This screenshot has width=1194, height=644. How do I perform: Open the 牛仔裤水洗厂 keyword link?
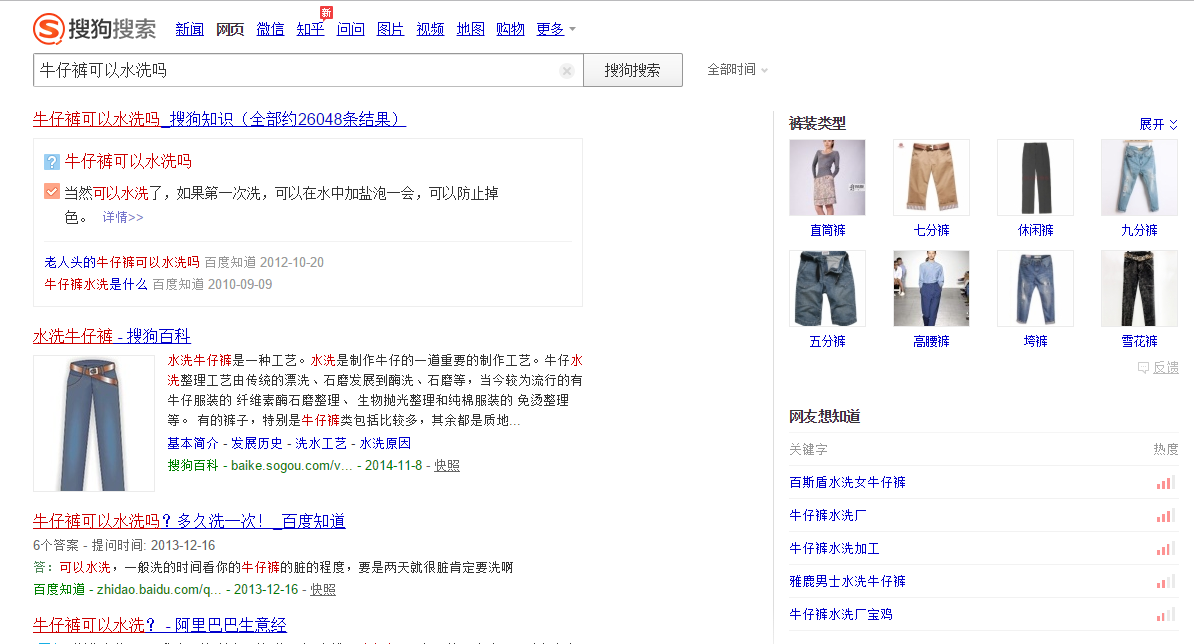click(828, 515)
